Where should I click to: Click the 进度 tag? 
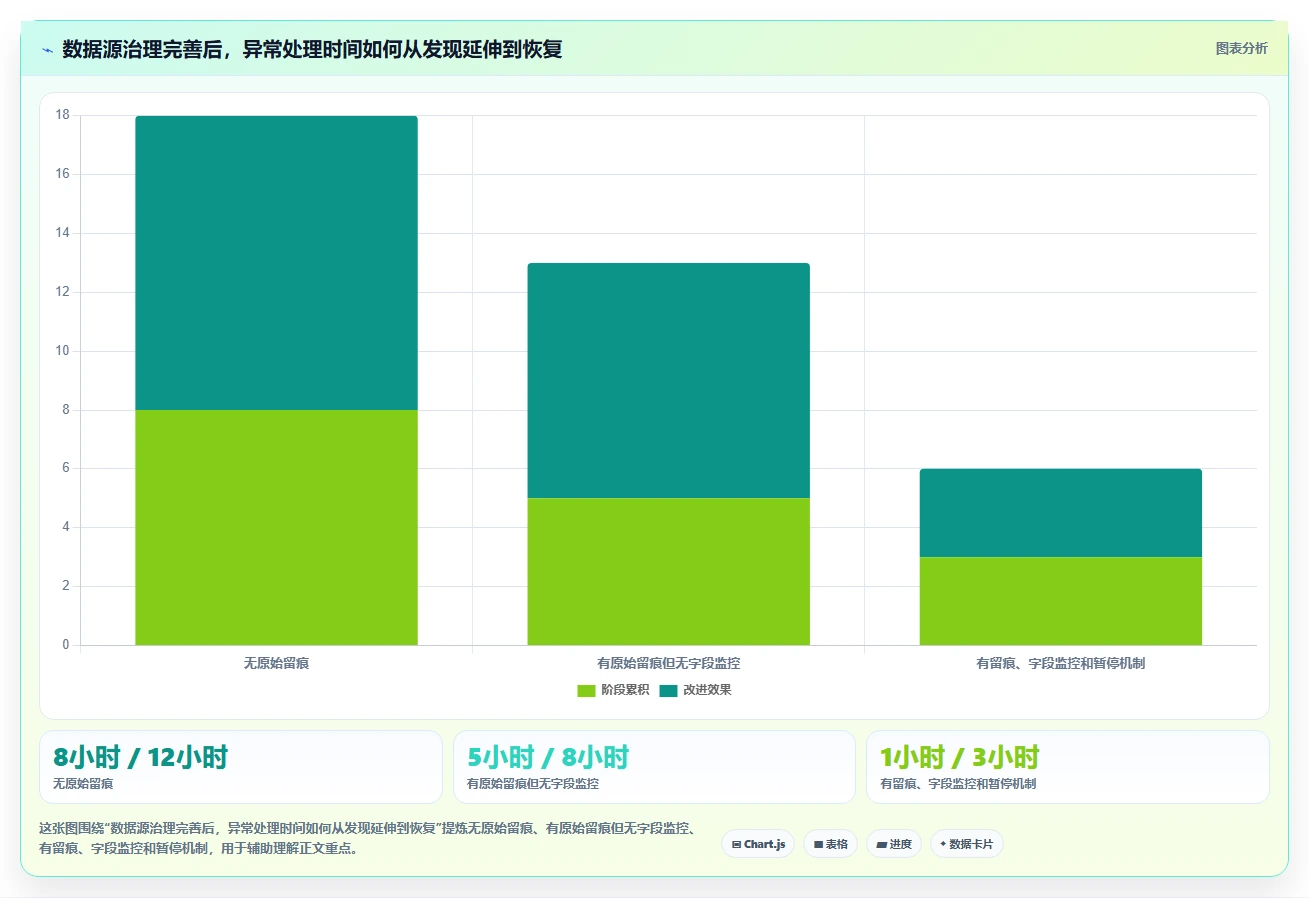(x=894, y=844)
